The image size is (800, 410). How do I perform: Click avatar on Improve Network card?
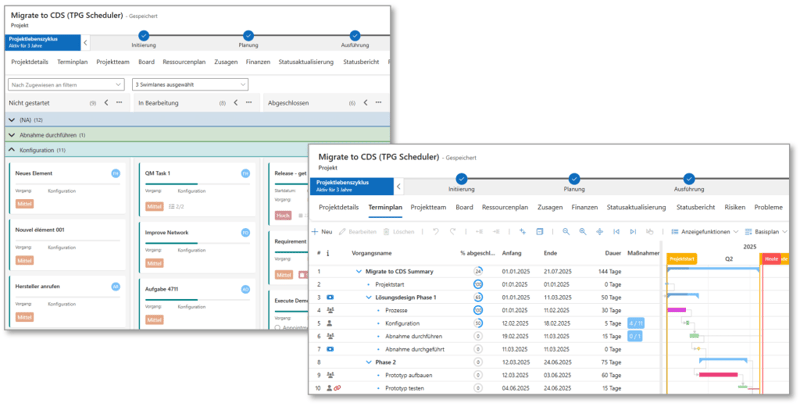(245, 233)
